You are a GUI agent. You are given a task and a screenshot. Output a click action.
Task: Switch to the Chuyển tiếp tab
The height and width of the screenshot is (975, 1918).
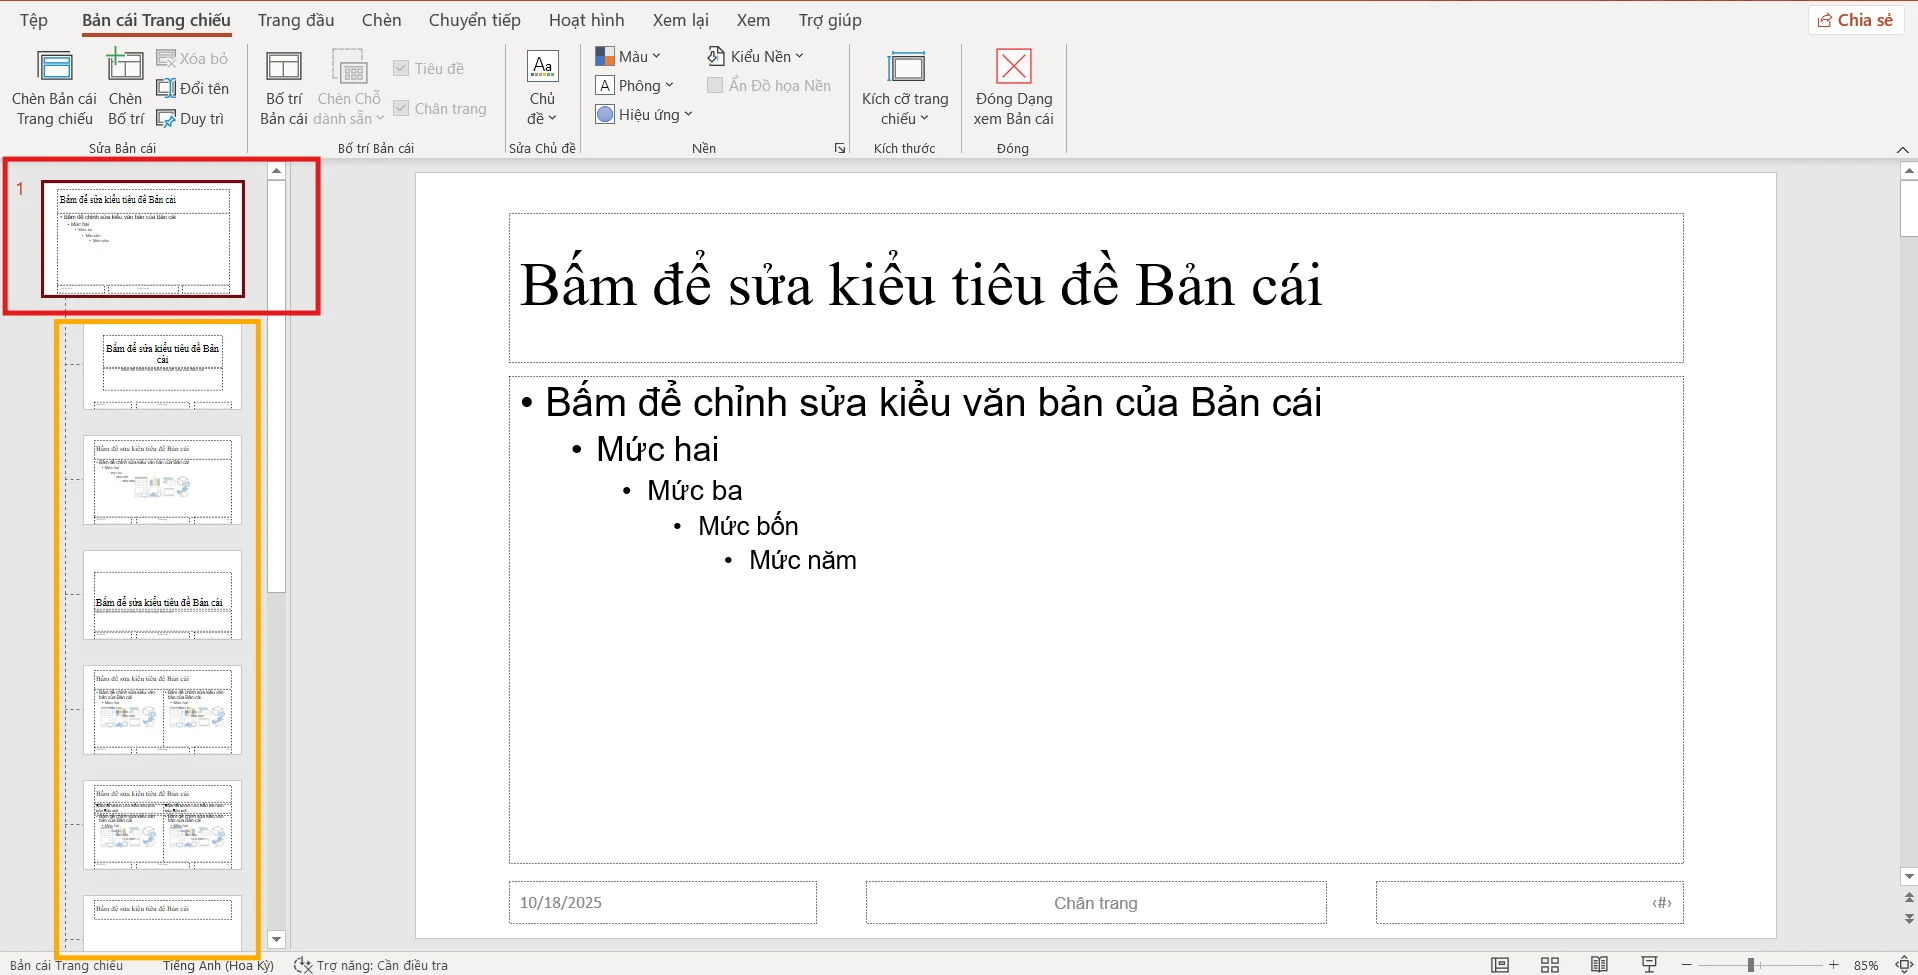(x=473, y=19)
